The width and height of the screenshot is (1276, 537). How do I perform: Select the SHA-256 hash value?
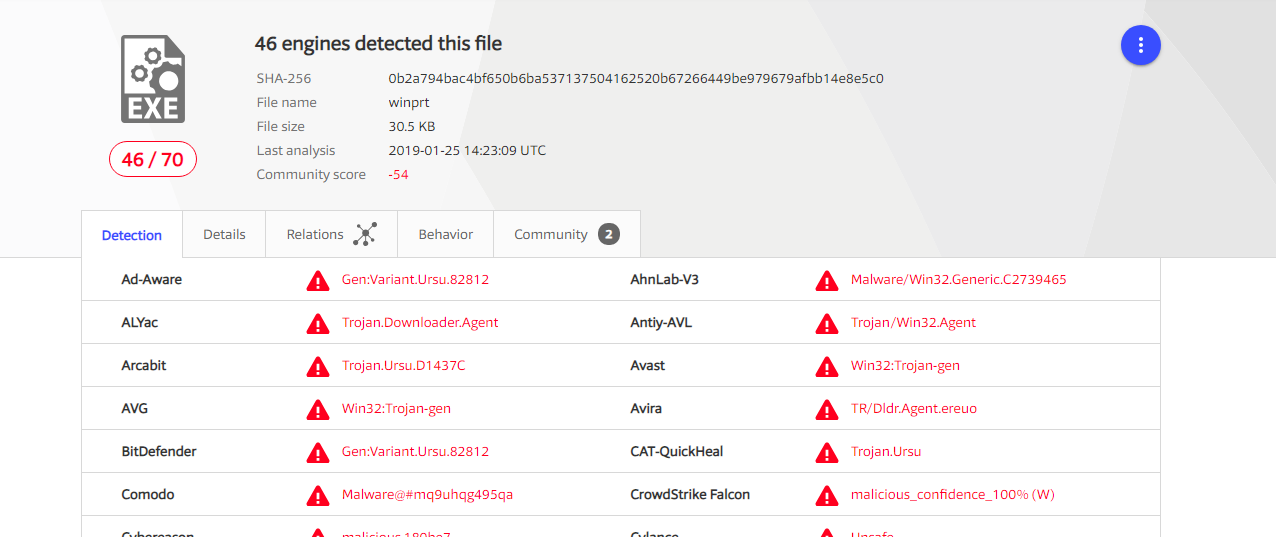coord(636,78)
